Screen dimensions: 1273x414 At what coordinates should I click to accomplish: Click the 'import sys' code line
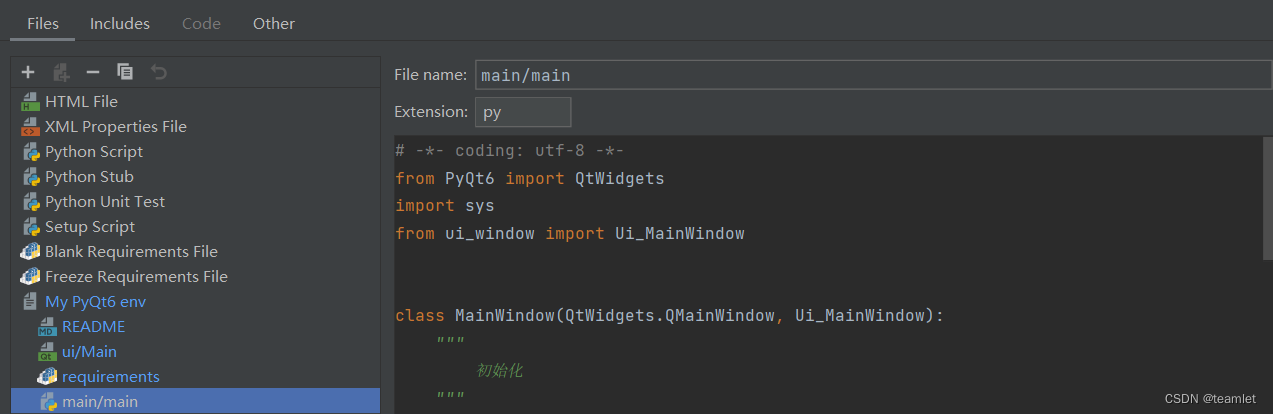tap(445, 205)
